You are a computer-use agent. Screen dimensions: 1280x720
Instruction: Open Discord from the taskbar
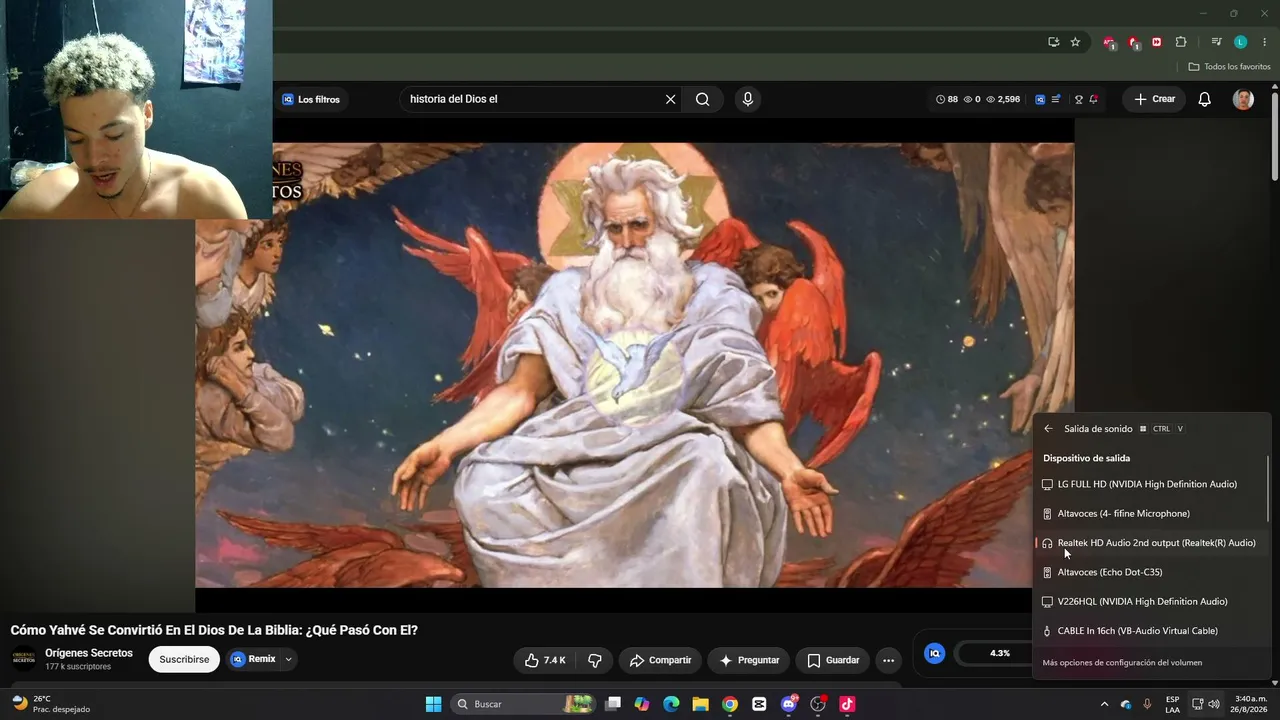click(789, 704)
